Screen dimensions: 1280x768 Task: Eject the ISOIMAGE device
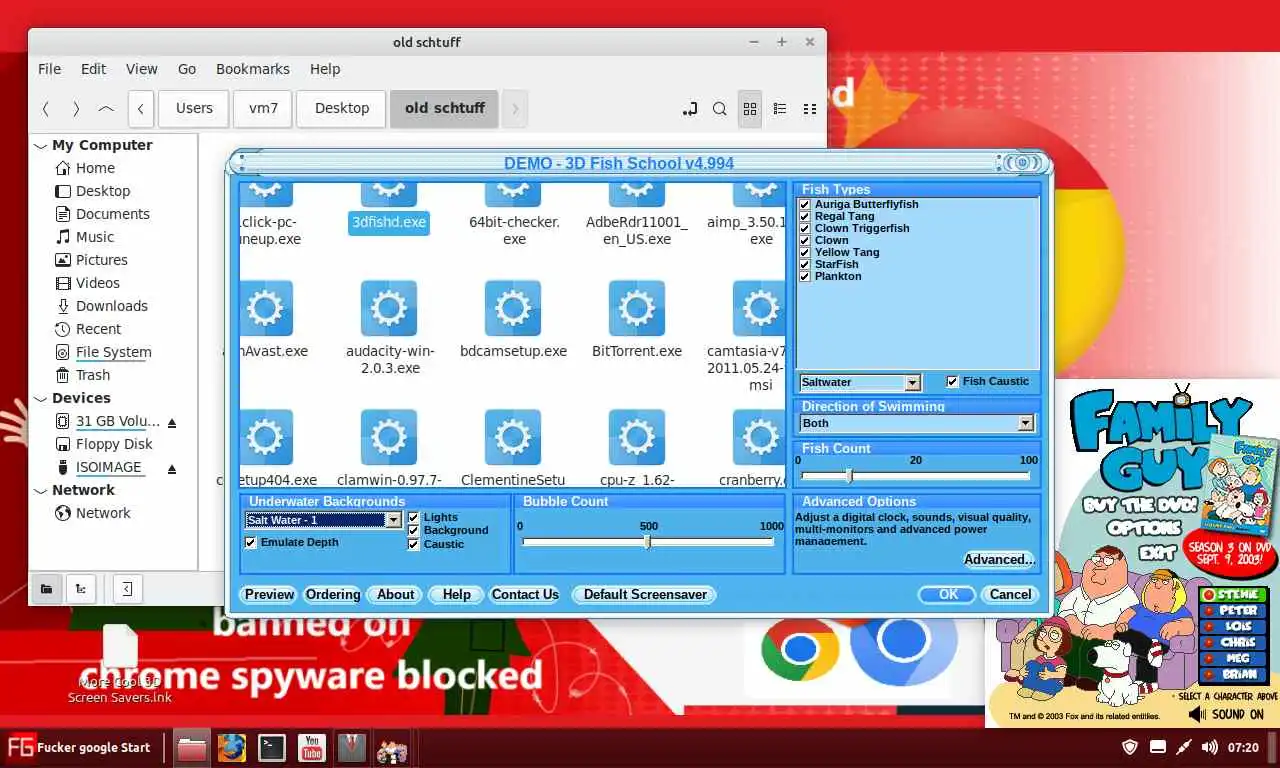[171, 468]
